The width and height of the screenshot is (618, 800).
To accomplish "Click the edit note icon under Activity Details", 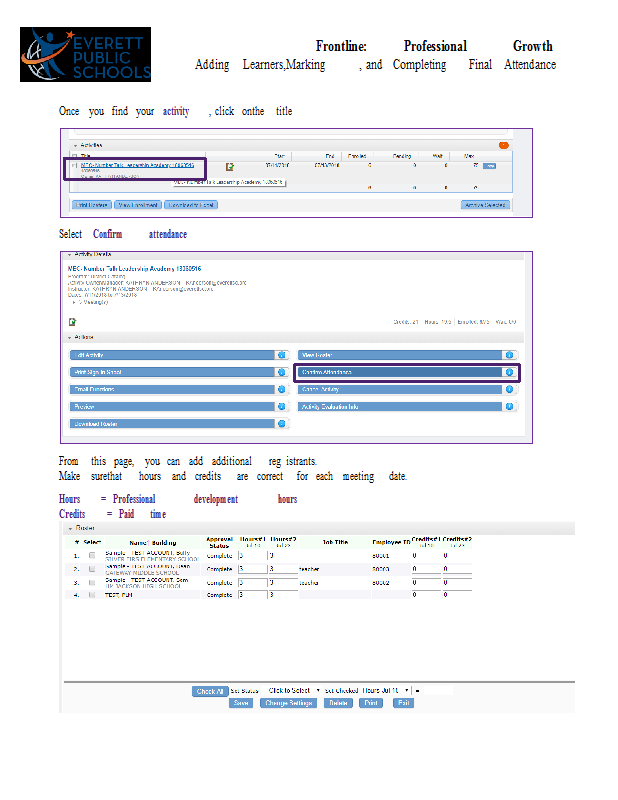I will click(72, 322).
